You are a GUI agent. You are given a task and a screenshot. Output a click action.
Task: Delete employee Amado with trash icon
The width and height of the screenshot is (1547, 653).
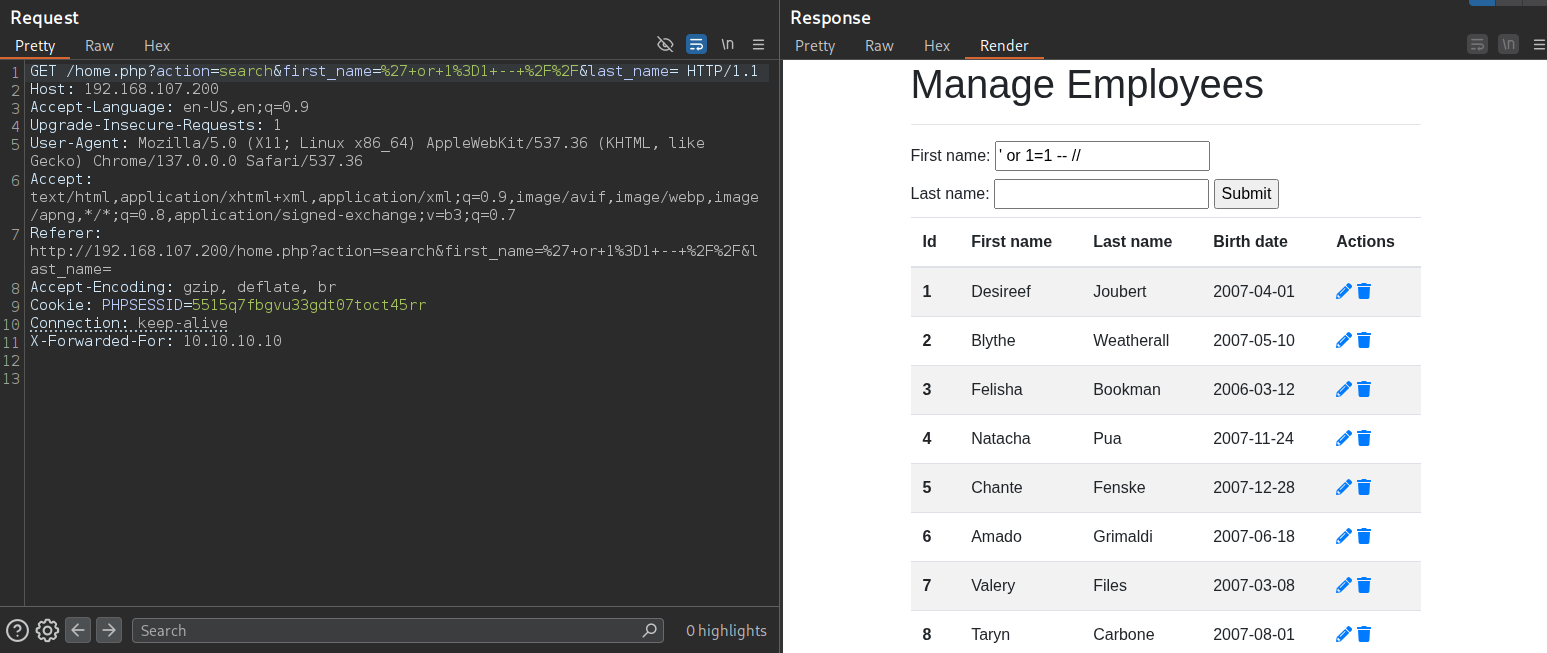click(1364, 536)
